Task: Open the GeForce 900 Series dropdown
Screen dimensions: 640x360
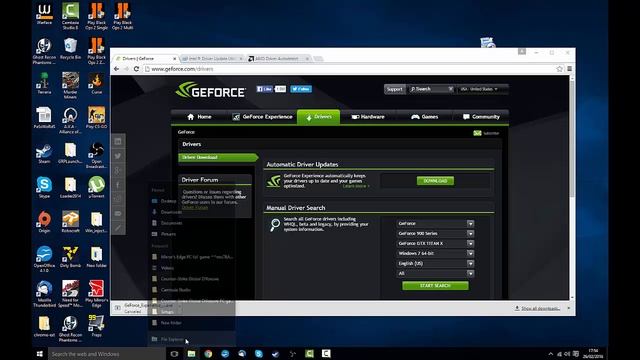Action: (x=435, y=233)
